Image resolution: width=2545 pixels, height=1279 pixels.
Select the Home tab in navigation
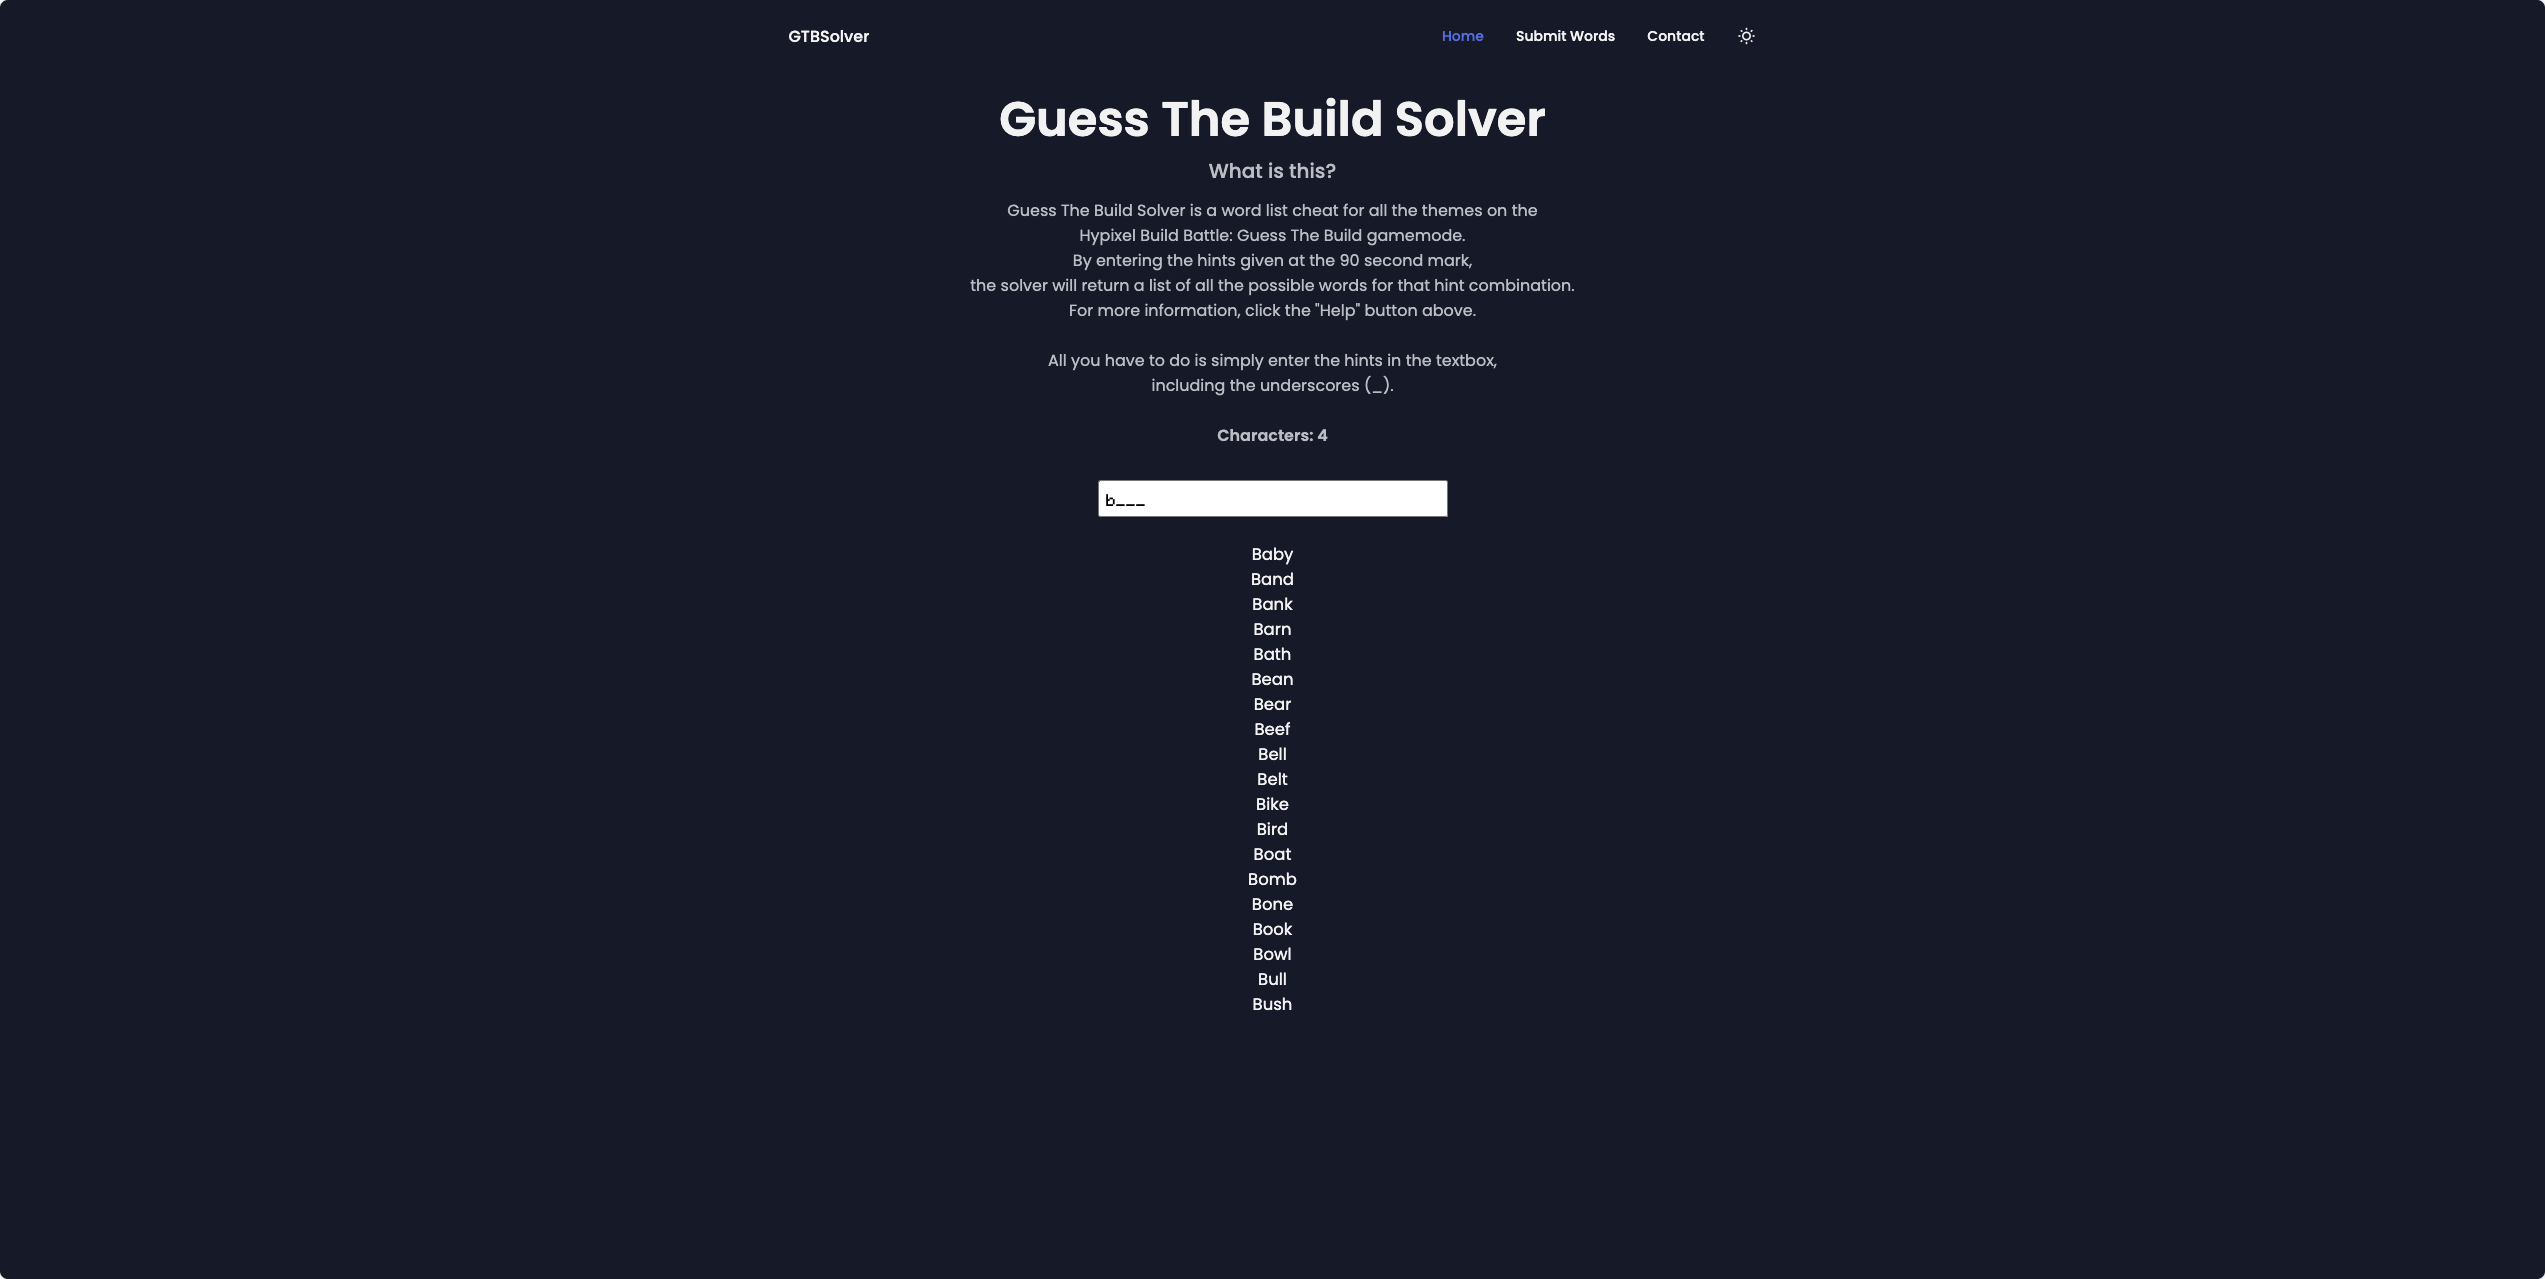coord(1461,36)
